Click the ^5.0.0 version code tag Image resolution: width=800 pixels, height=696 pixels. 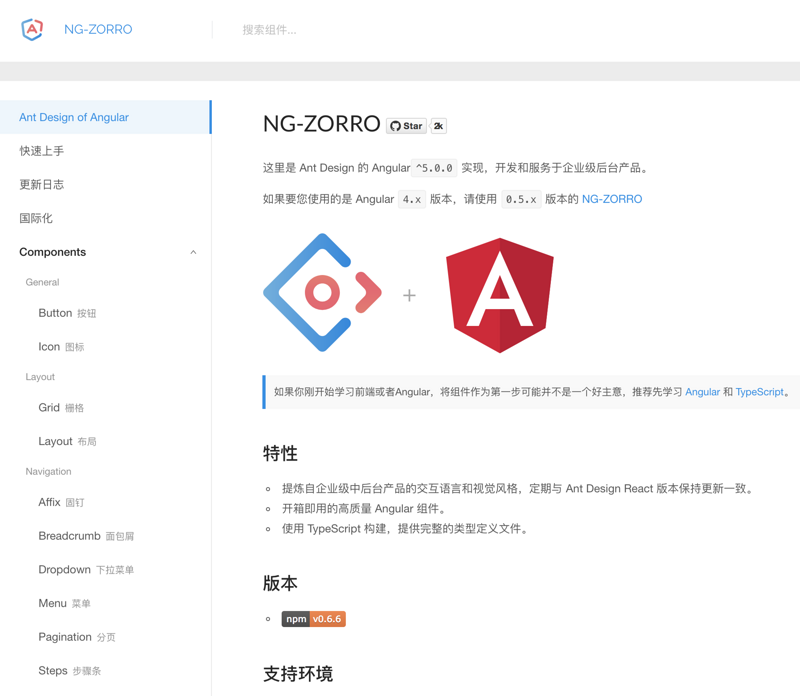[434, 168]
